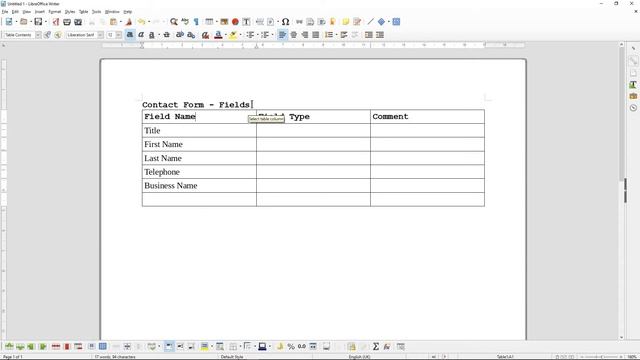Viewport: 640px width, 360px height.
Task: Click the Clone Formatting paintbrush icon
Action: pos(129,22)
